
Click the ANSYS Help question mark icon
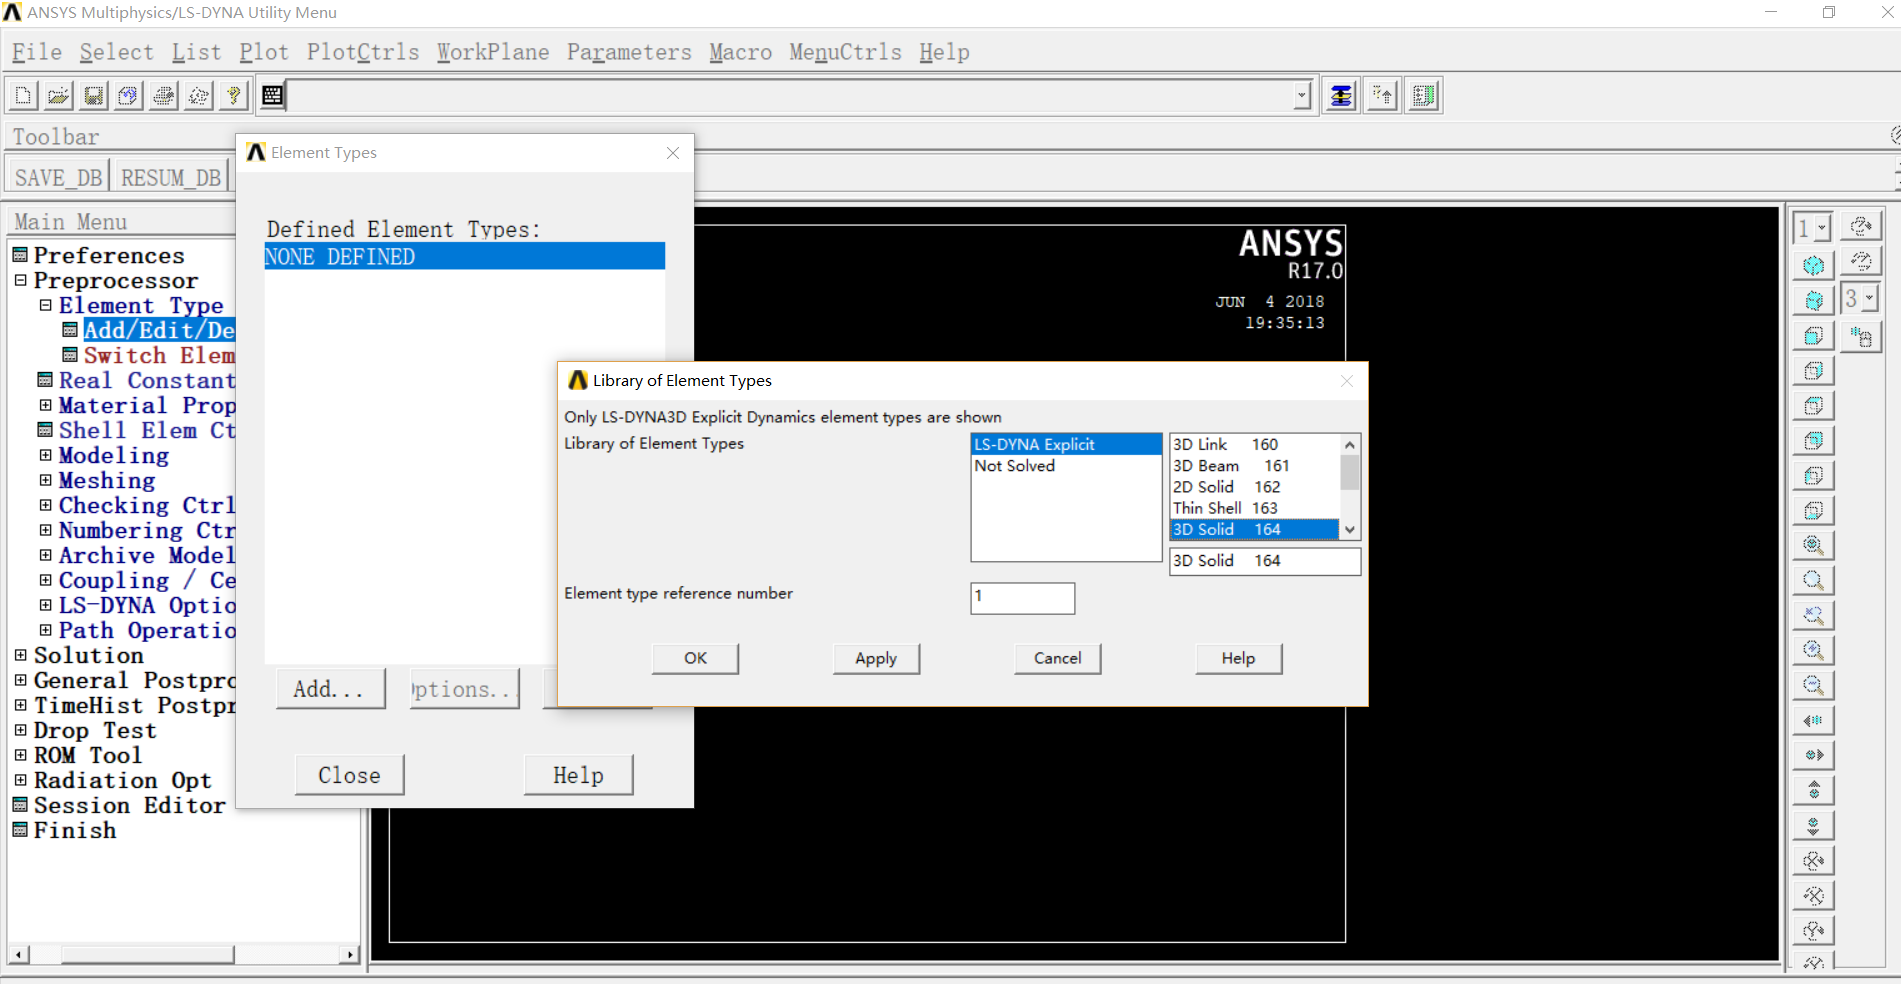(x=233, y=96)
